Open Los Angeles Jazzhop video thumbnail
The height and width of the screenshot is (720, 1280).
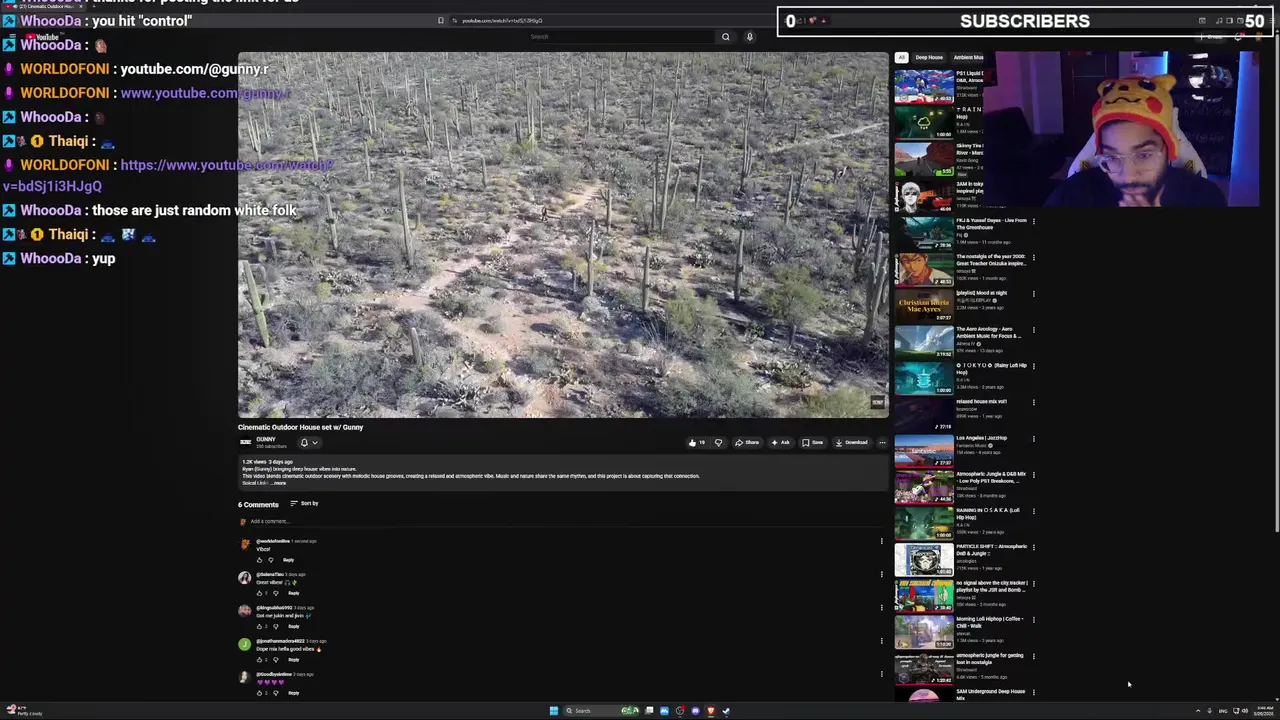[924, 449]
